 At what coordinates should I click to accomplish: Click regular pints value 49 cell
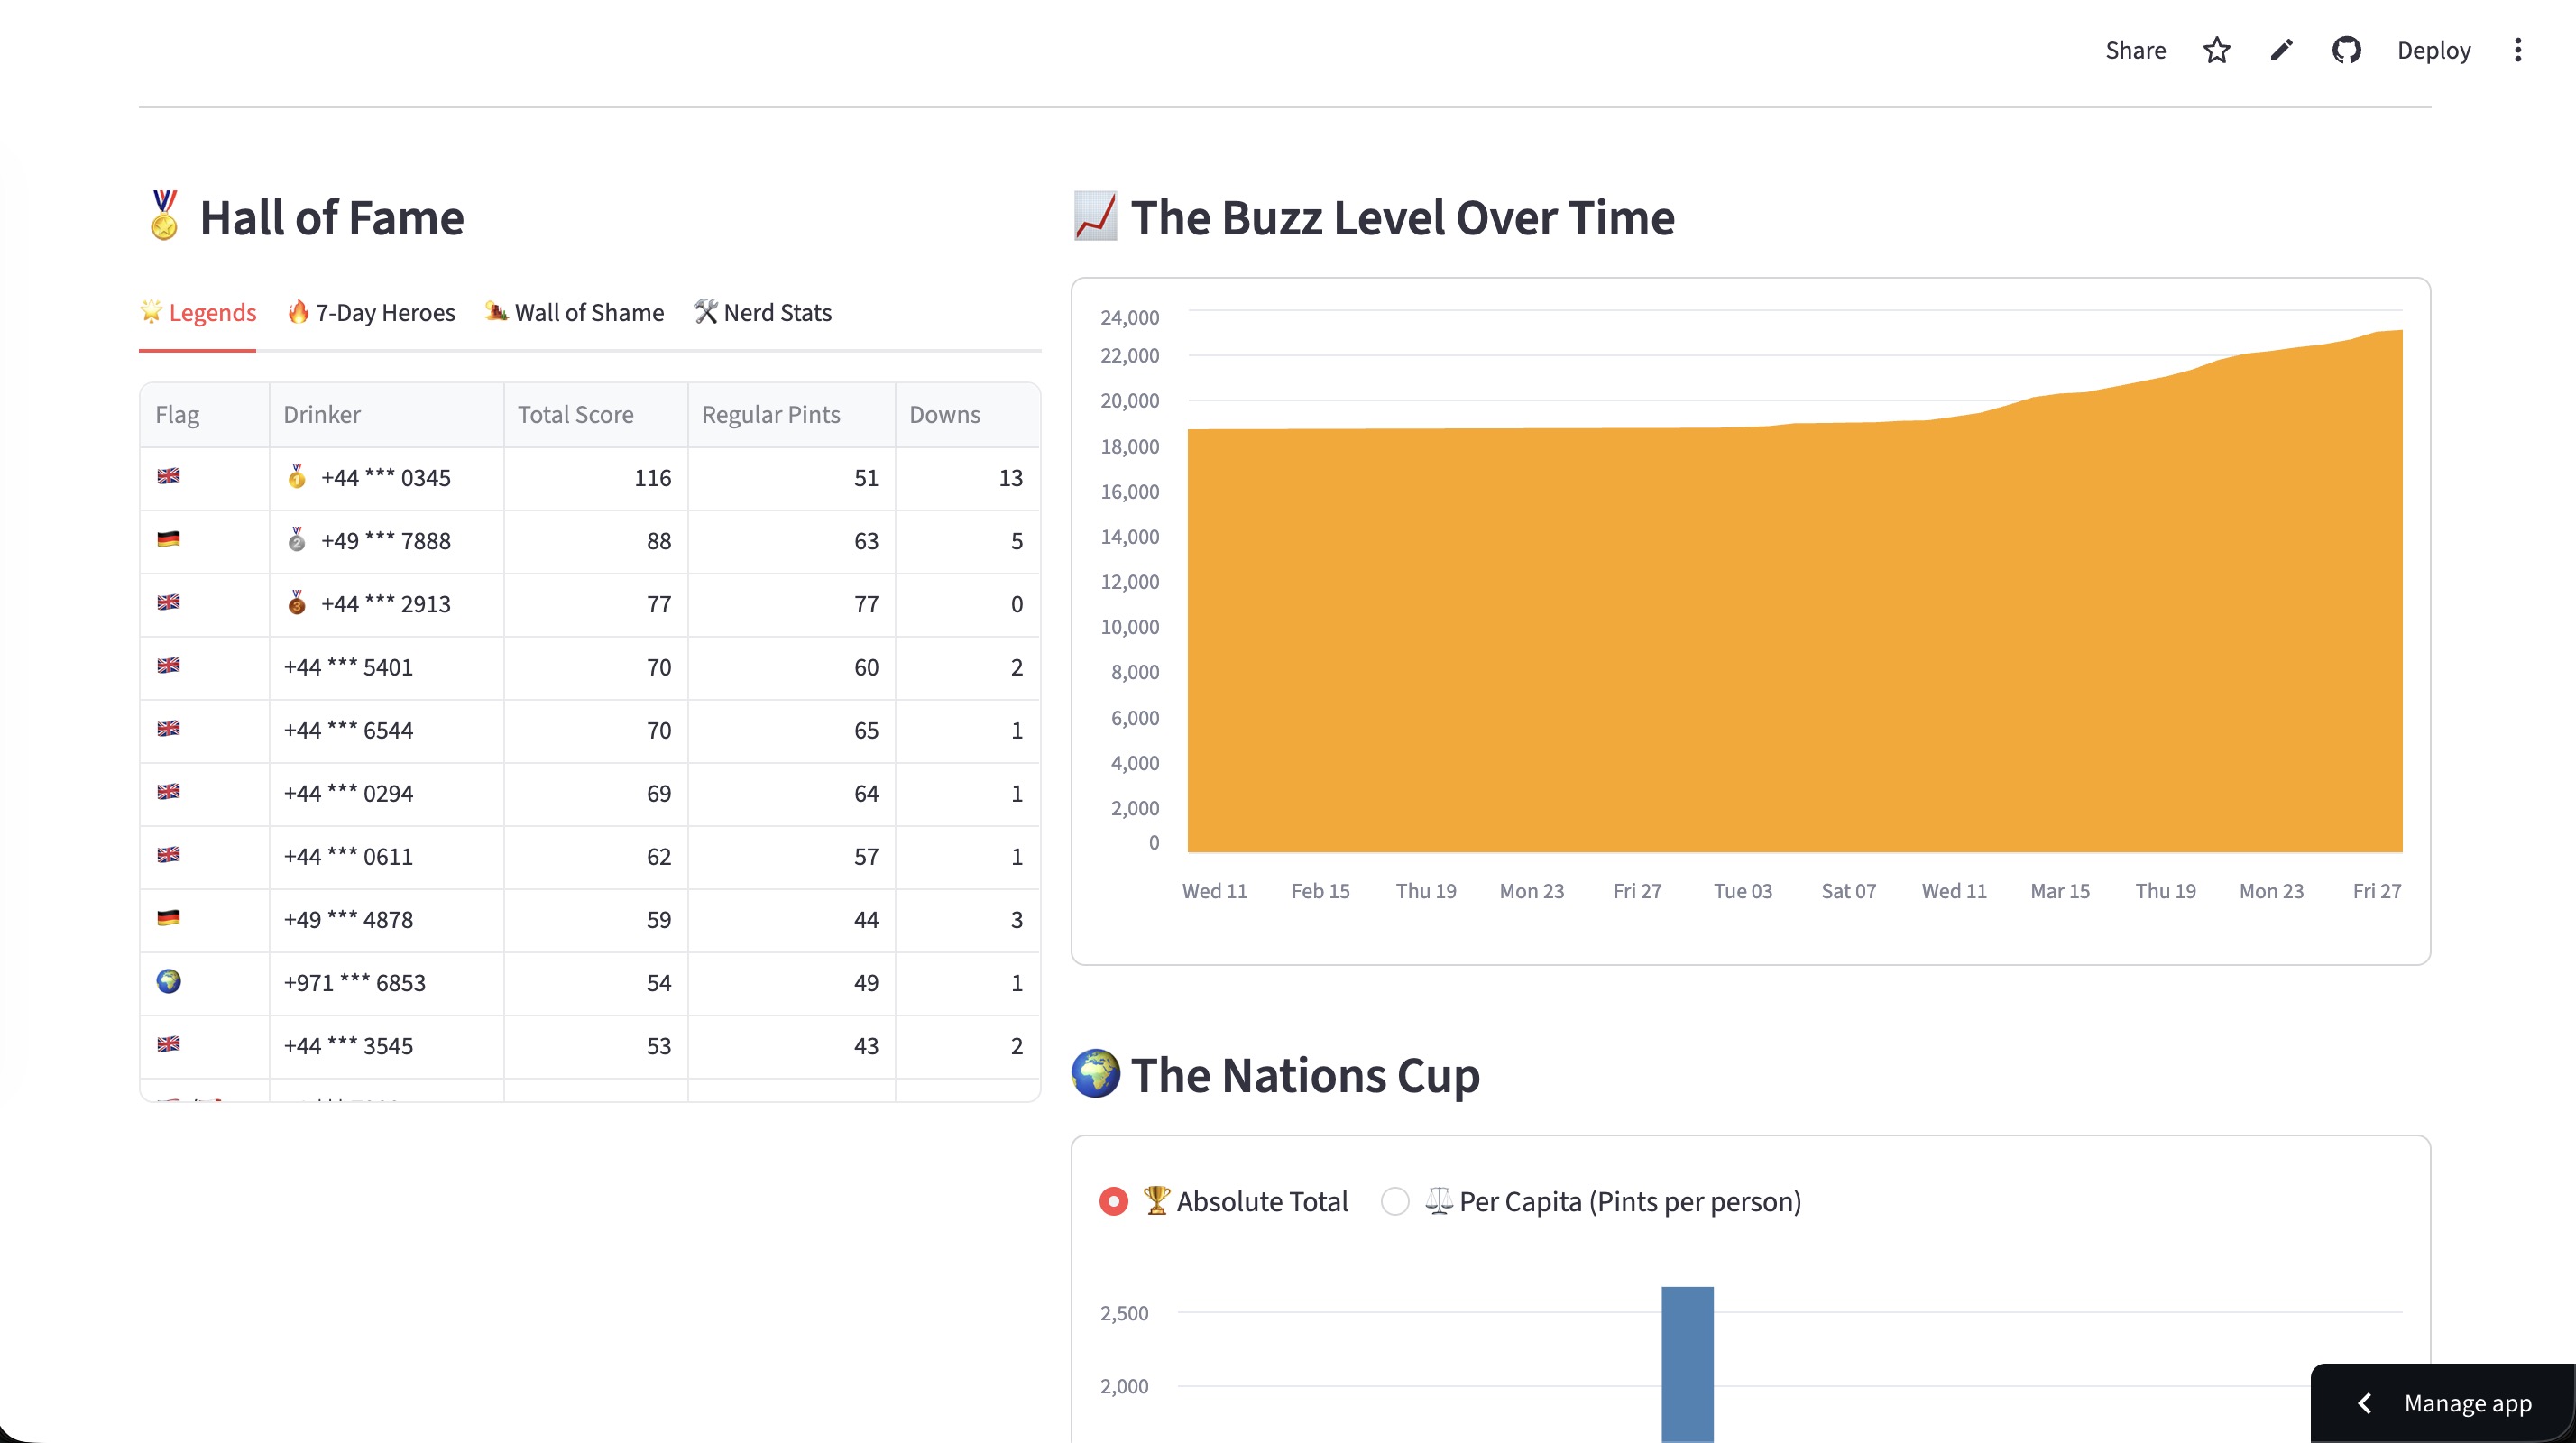[x=792, y=982]
